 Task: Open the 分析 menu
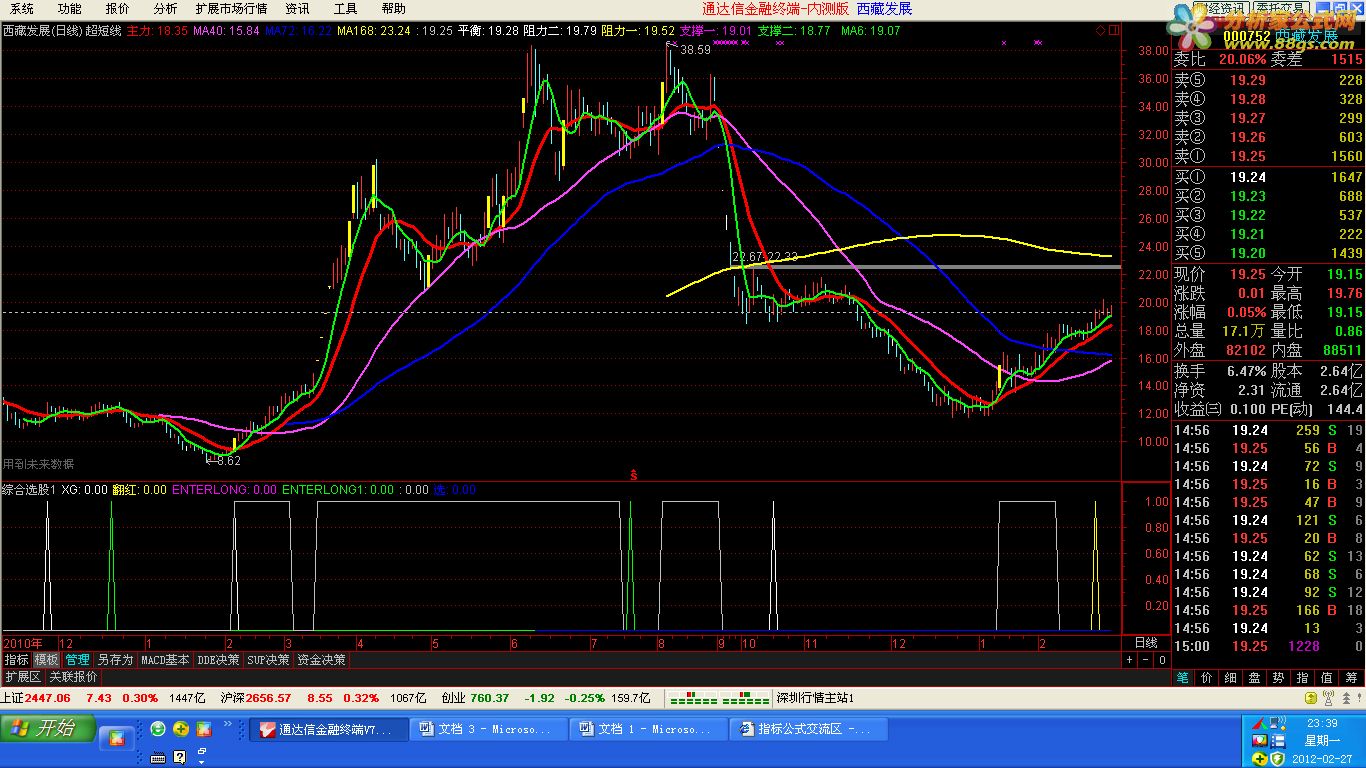tap(165, 8)
